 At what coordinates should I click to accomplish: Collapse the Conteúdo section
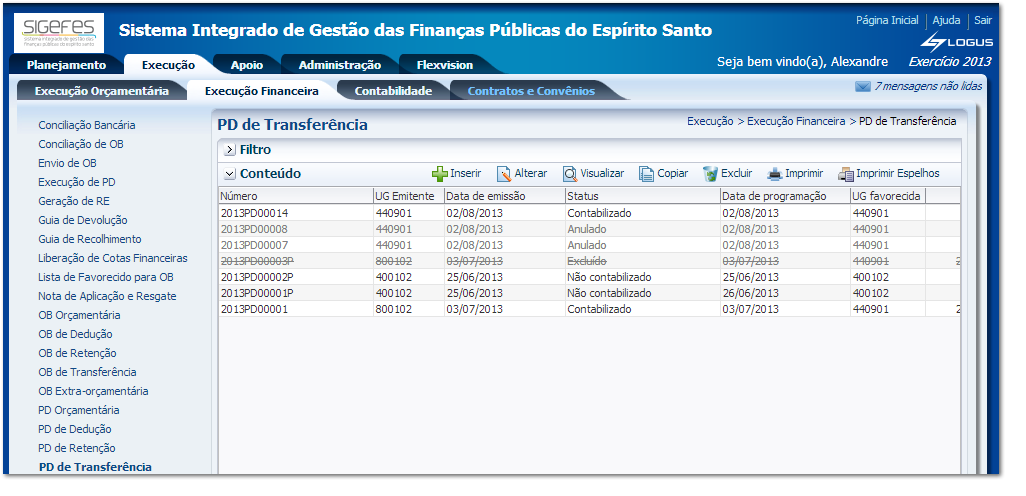(x=229, y=174)
